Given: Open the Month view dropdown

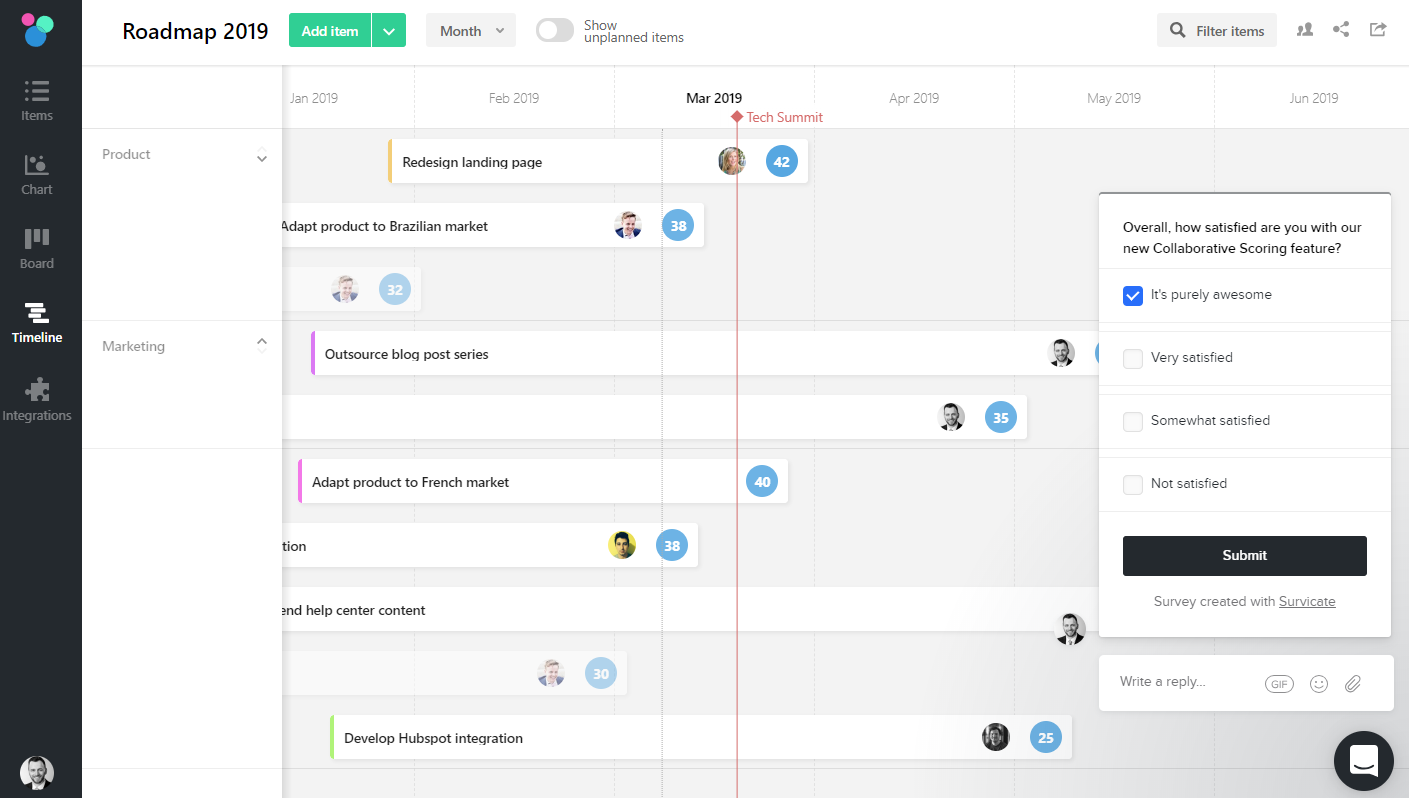Looking at the screenshot, I should [470, 30].
